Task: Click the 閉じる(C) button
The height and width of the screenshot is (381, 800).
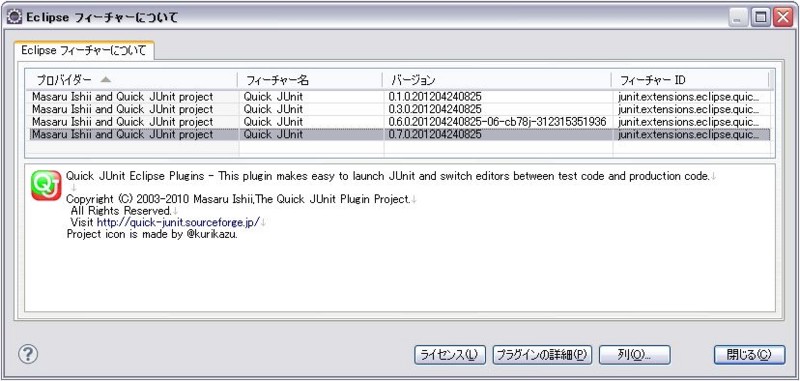Action: [749, 354]
